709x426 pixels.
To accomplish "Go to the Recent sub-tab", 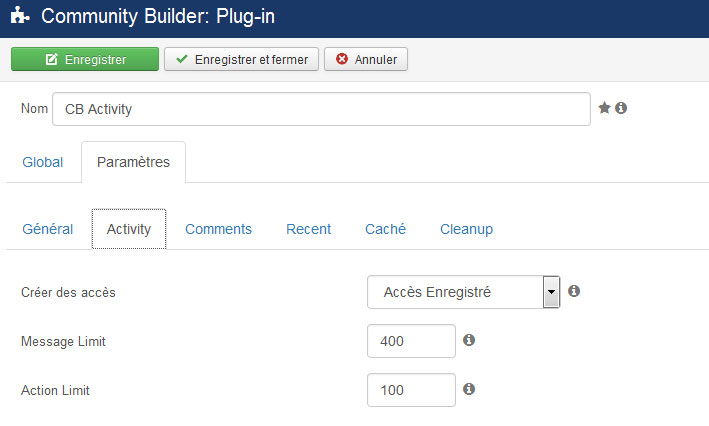I will (308, 229).
